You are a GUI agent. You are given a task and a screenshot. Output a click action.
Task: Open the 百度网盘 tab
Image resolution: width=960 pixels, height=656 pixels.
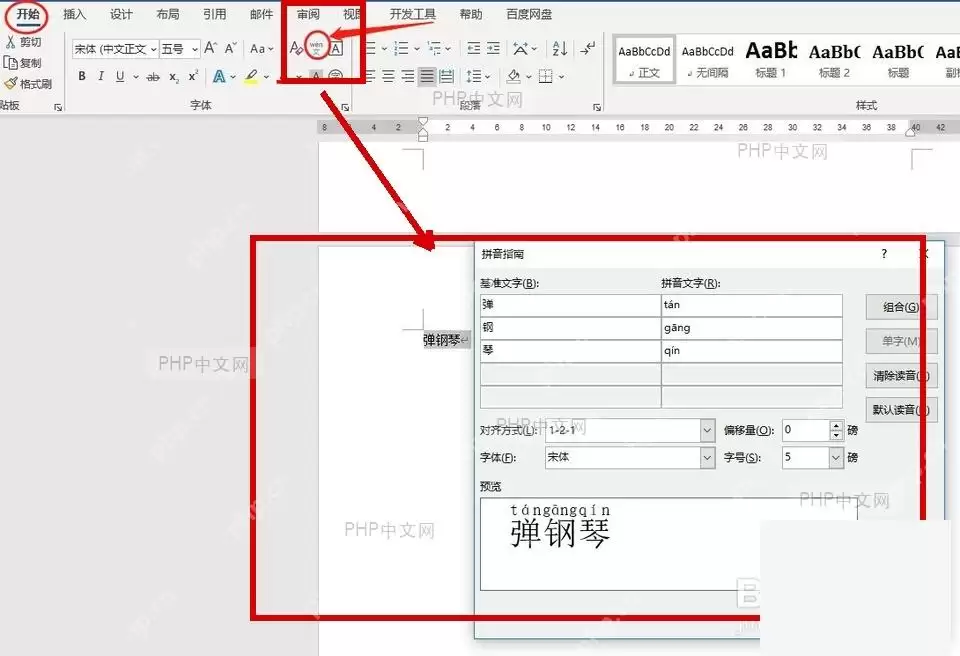click(530, 13)
